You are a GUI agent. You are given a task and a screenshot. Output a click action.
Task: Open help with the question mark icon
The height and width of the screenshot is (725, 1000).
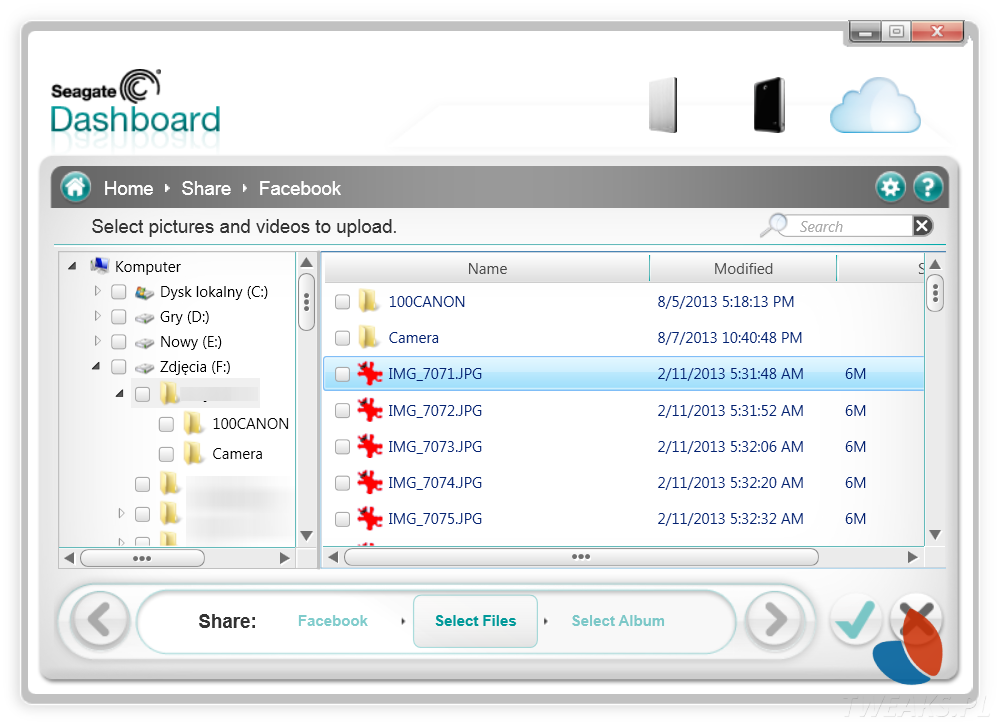928,187
